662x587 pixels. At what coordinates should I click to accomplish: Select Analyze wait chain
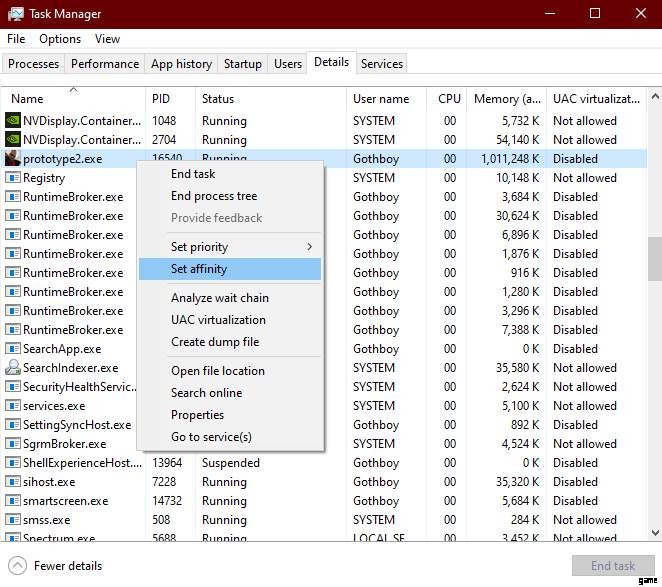pyautogui.click(x=230, y=298)
